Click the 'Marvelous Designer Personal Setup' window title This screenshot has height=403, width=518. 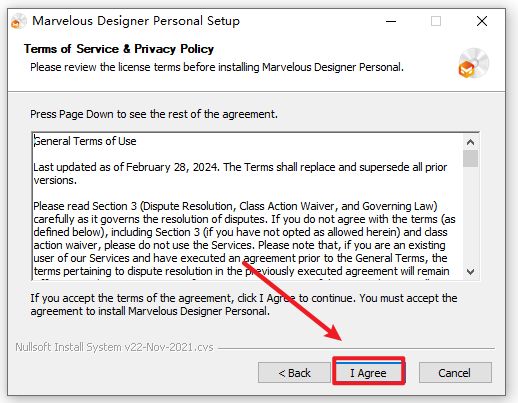coord(136,21)
